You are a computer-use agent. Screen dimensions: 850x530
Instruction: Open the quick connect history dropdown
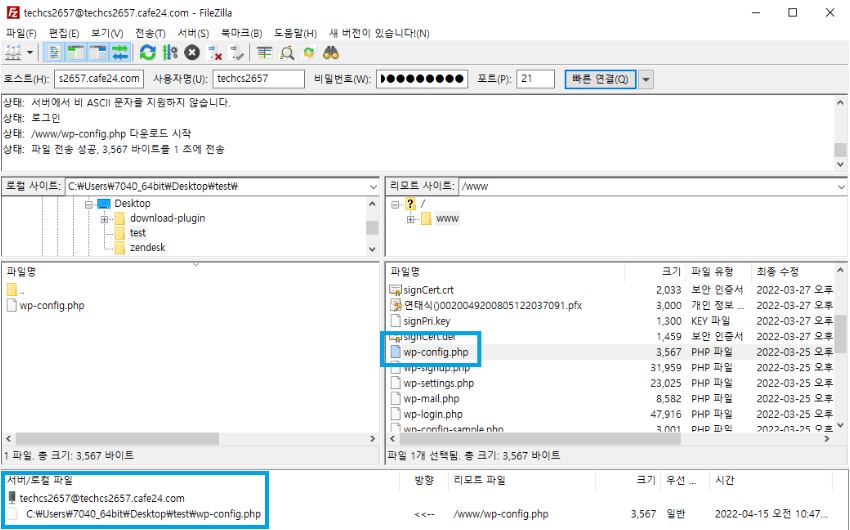(x=646, y=79)
